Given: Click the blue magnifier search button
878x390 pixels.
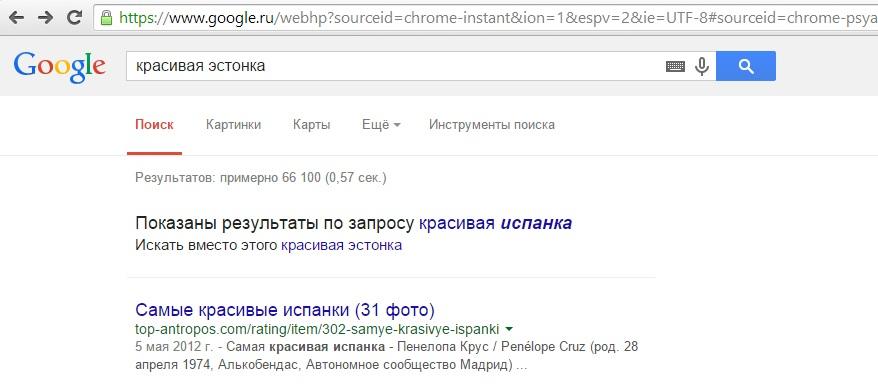Looking at the screenshot, I should 746,66.
